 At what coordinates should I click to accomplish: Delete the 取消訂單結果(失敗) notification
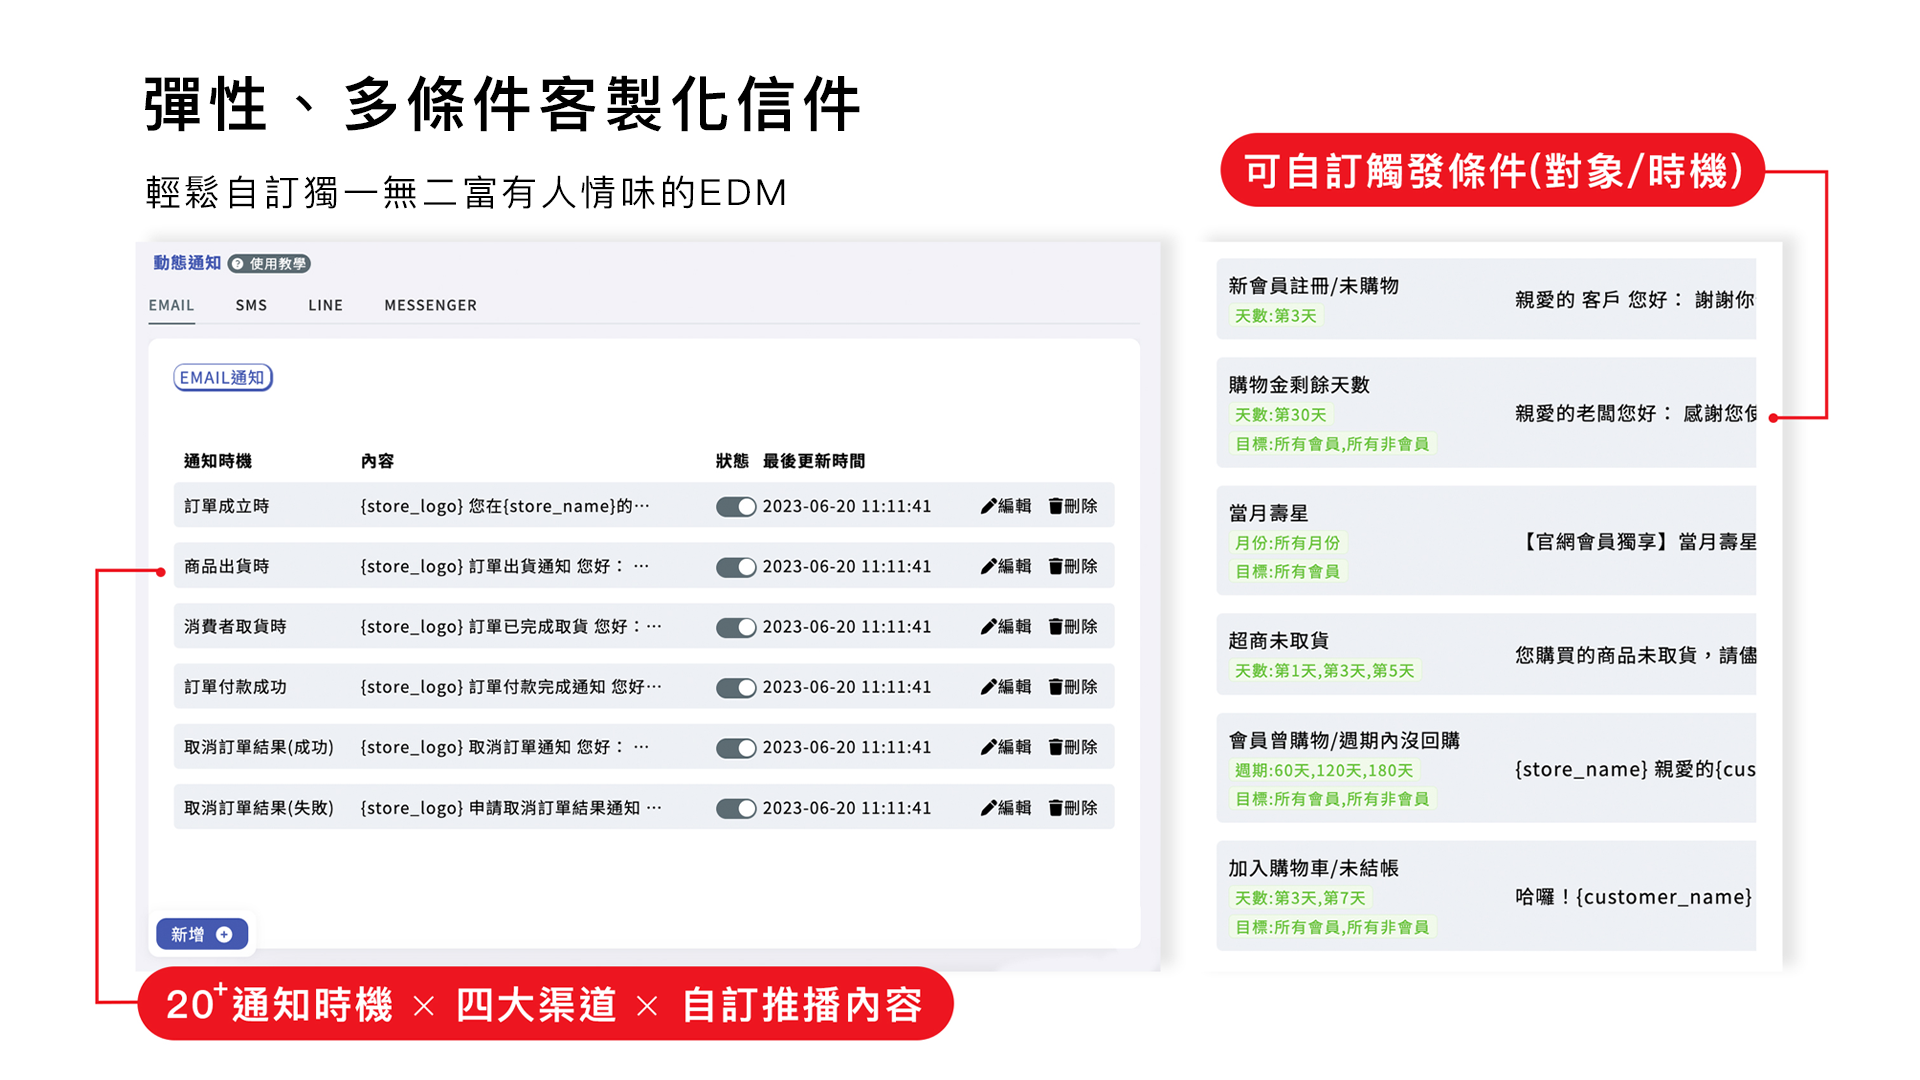coord(1073,808)
